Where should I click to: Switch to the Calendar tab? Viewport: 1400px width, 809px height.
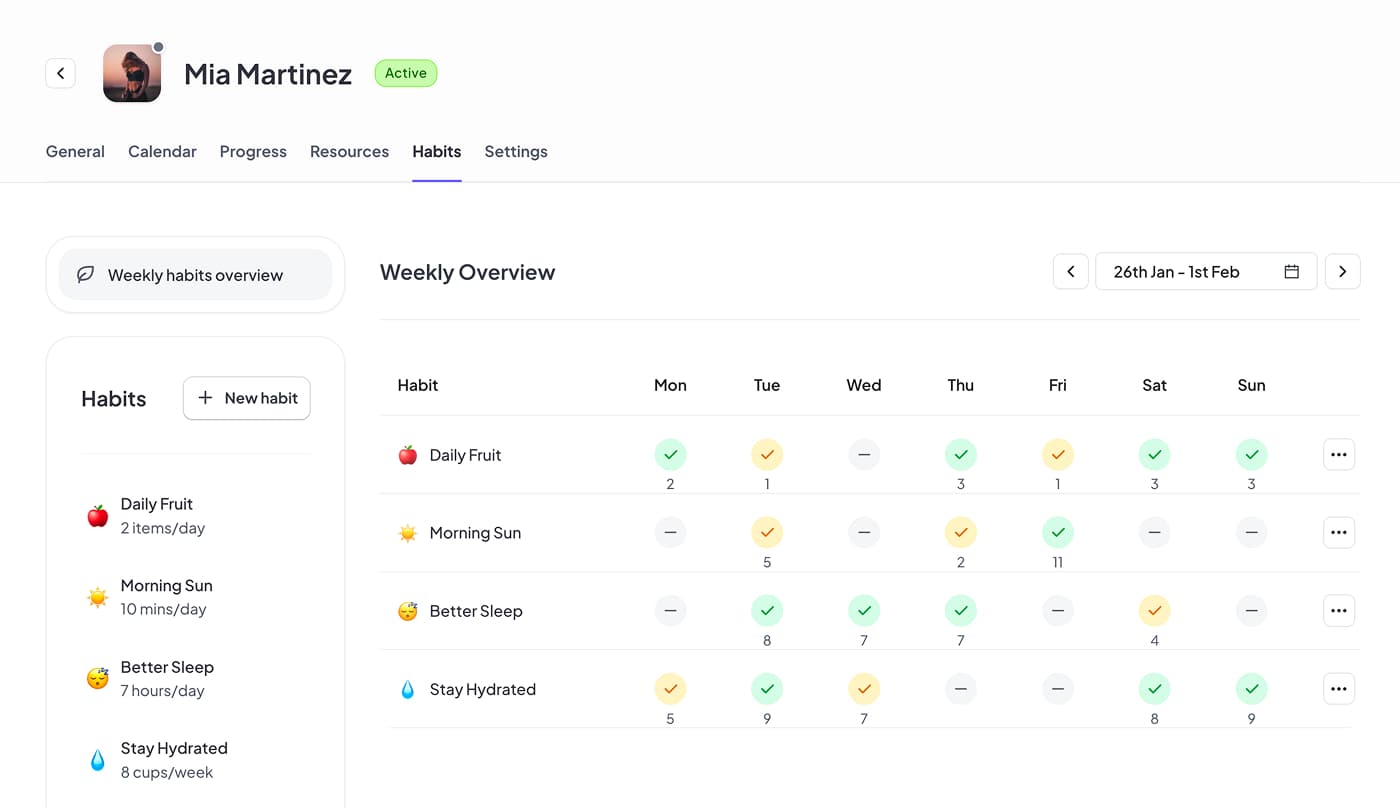(162, 151)
